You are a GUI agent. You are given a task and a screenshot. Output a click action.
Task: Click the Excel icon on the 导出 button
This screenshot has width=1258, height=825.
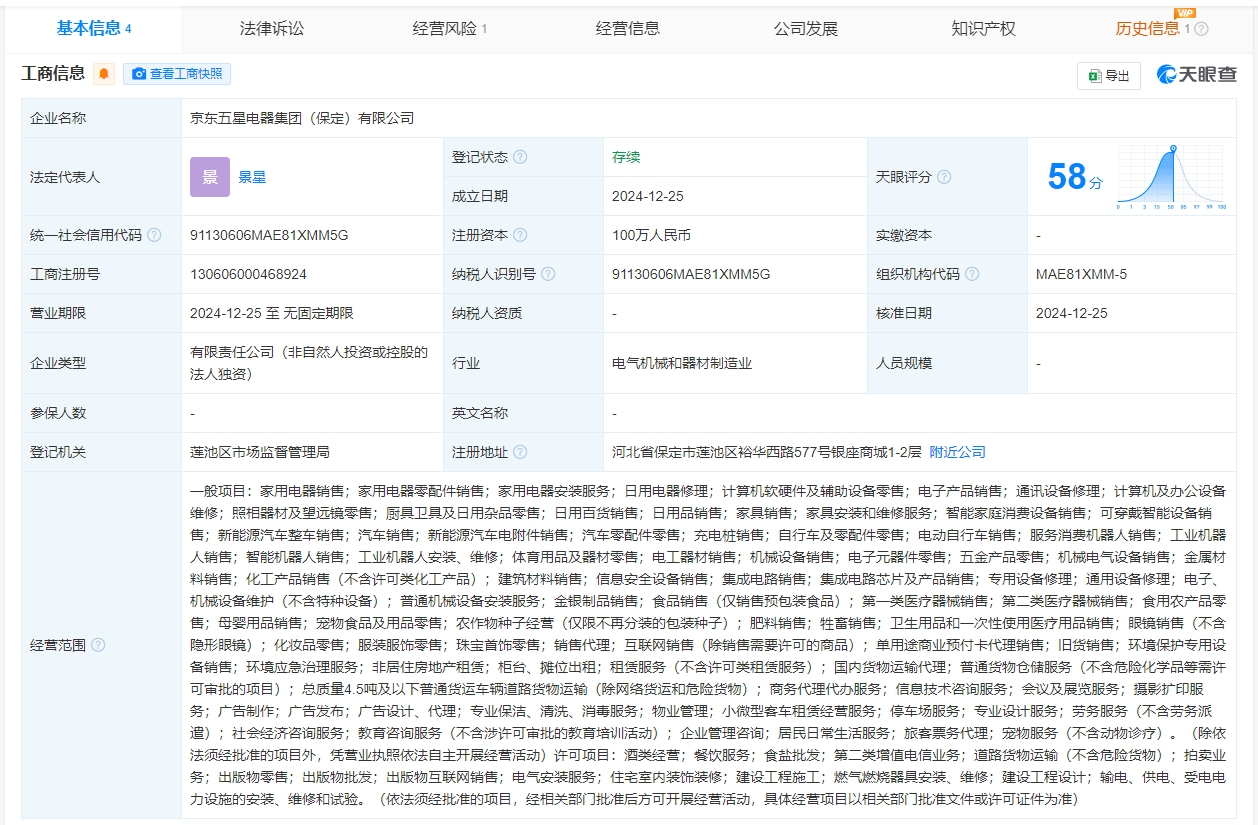tap(1094, 76)
